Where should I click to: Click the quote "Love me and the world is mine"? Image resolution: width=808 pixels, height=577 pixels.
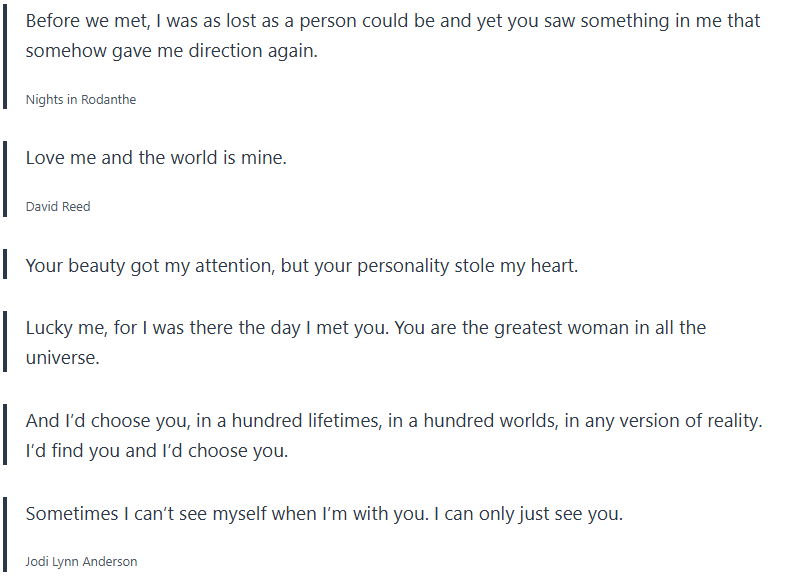click(x=156, y=158)
